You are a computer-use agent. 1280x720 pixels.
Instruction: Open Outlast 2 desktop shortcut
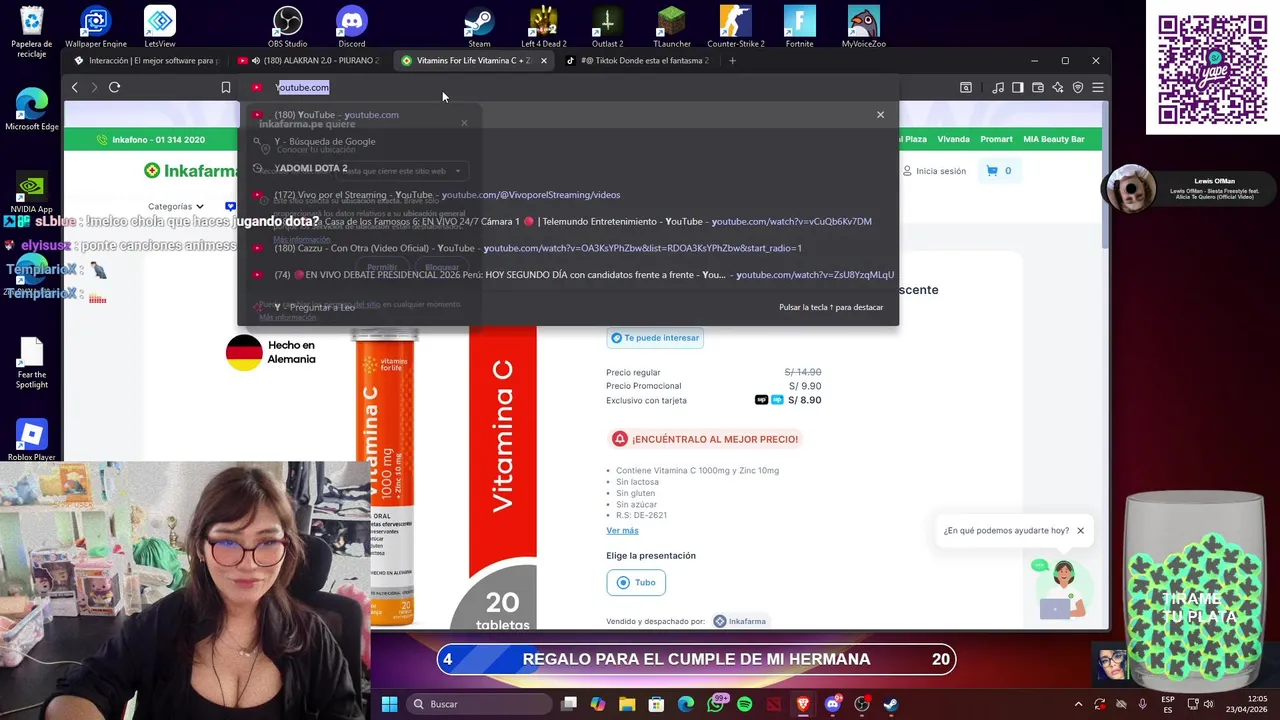[607, 27]
